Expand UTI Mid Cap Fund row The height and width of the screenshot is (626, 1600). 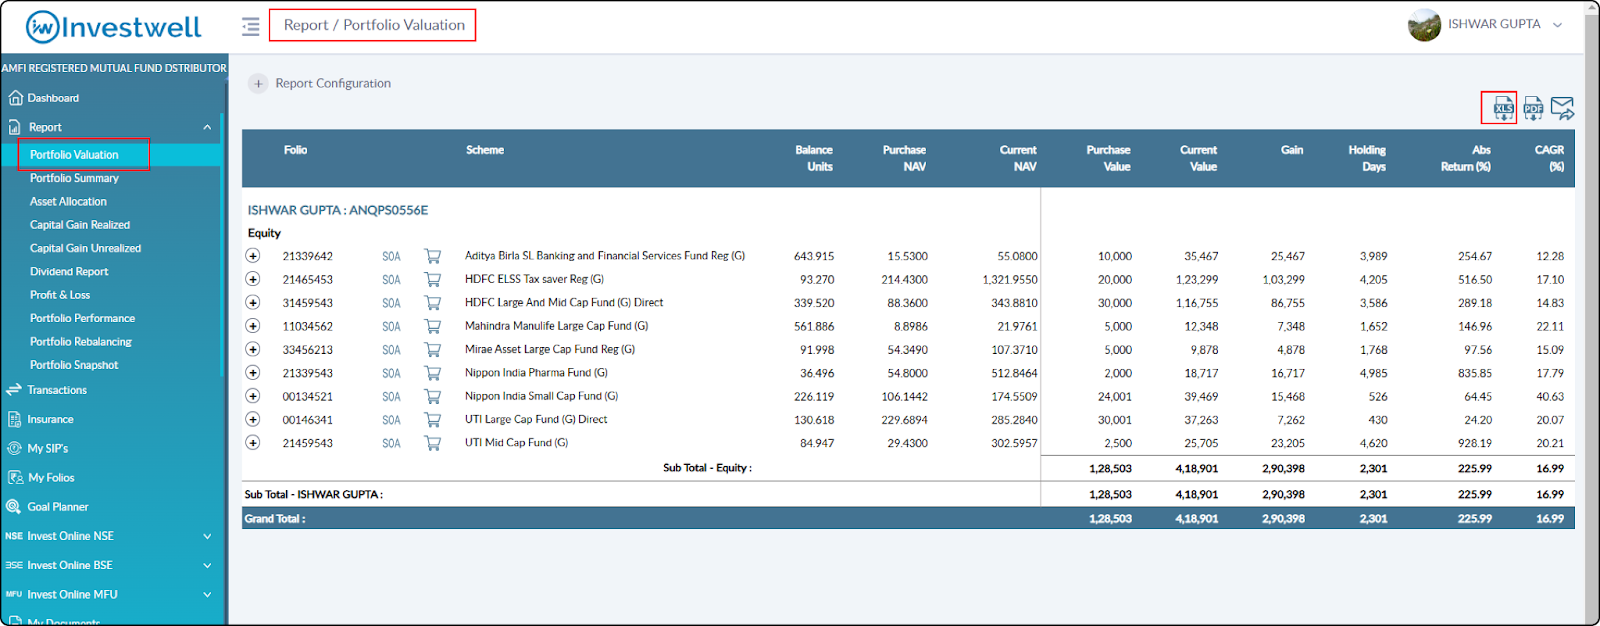point(253,443)
